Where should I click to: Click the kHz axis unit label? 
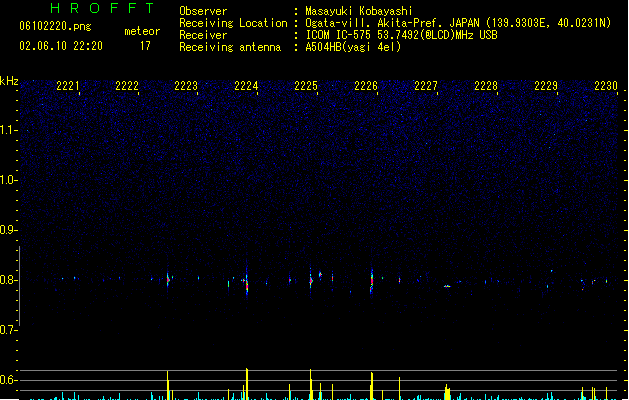point(9,81)
